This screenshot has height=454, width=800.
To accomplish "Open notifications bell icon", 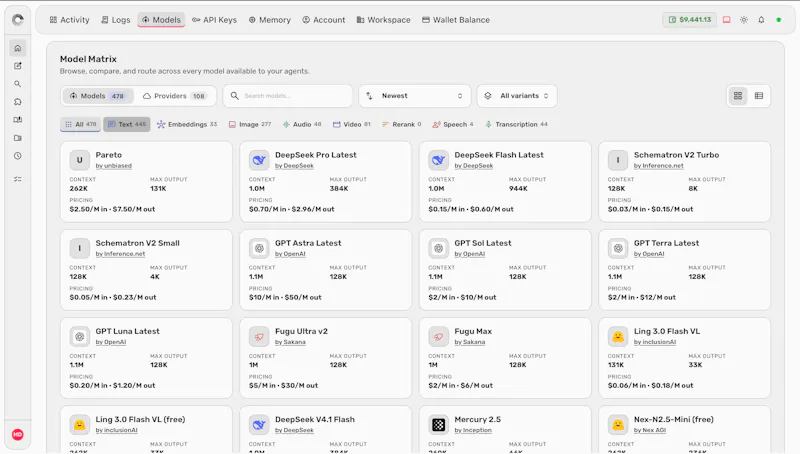I will [x=761, y=20].
